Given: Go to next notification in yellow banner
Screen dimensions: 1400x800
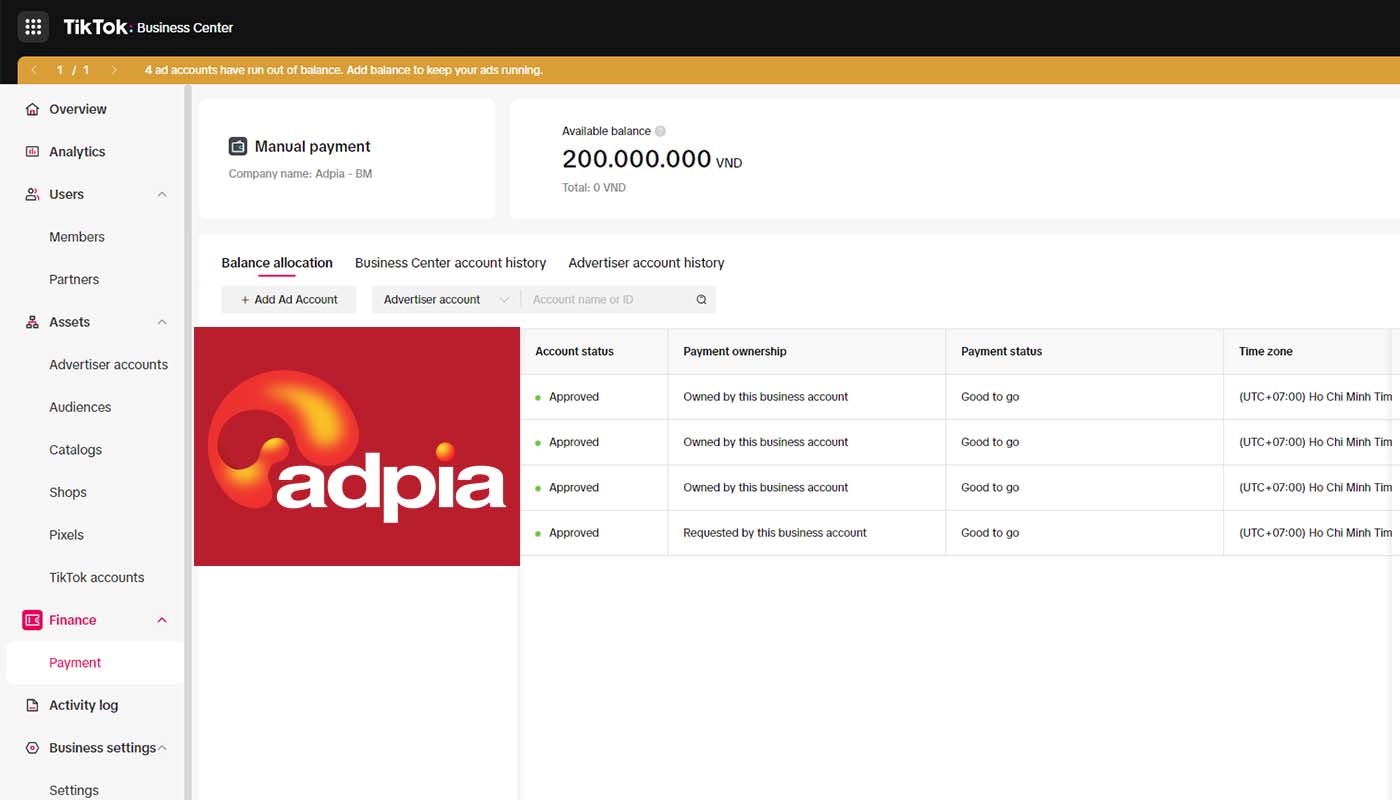Looking at the screenshot, I should point(114,70).
